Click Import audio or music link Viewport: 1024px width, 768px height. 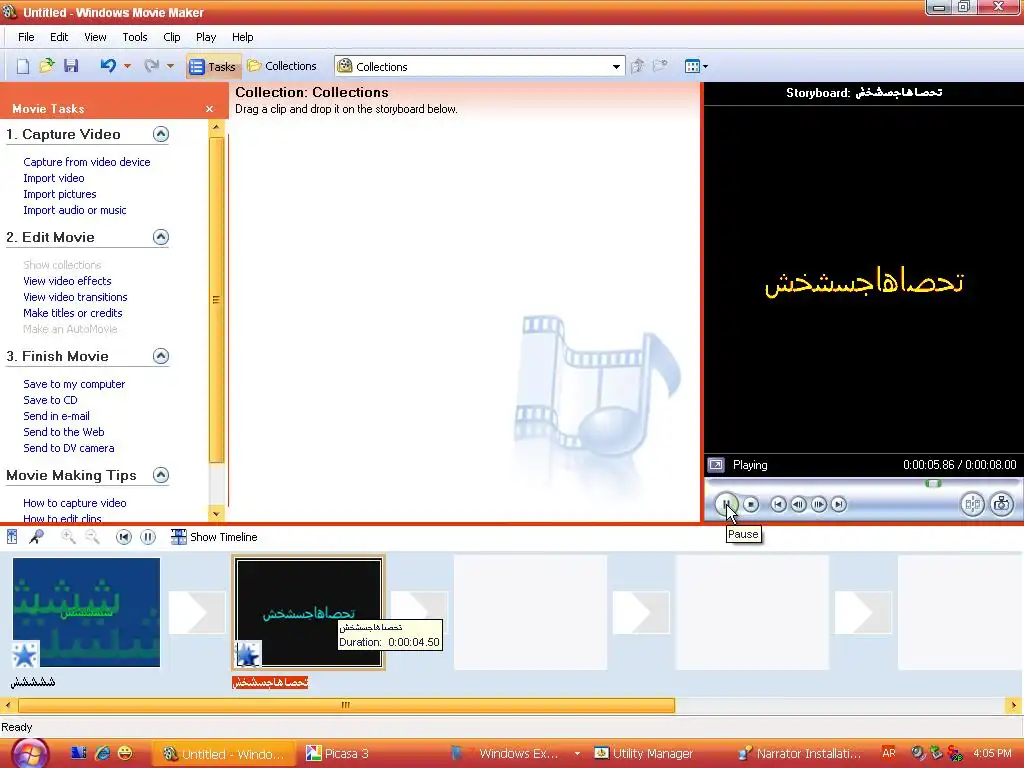74,210
